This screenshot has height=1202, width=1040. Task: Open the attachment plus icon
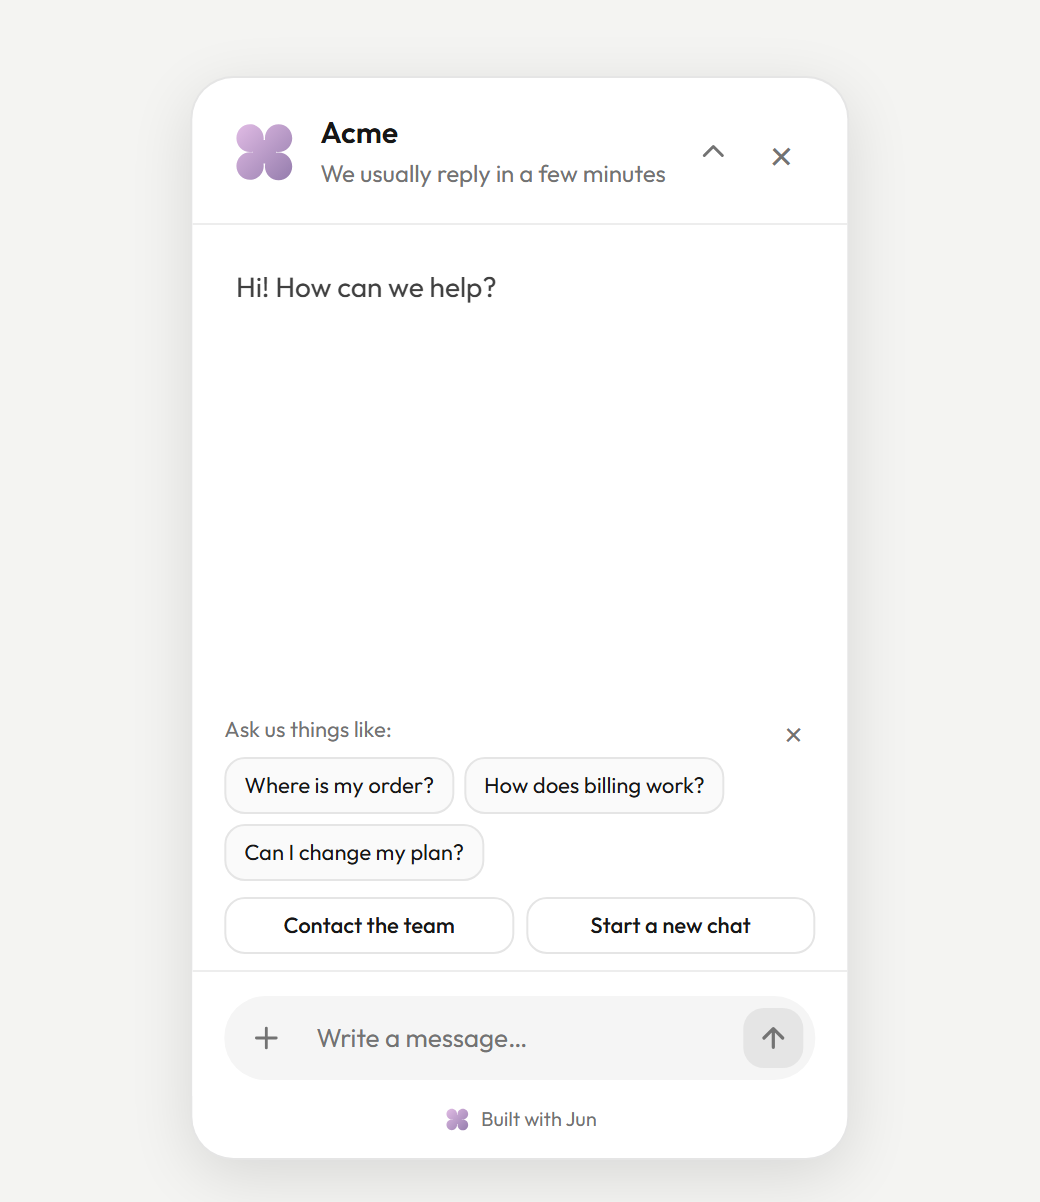[x=266, y=1038]
